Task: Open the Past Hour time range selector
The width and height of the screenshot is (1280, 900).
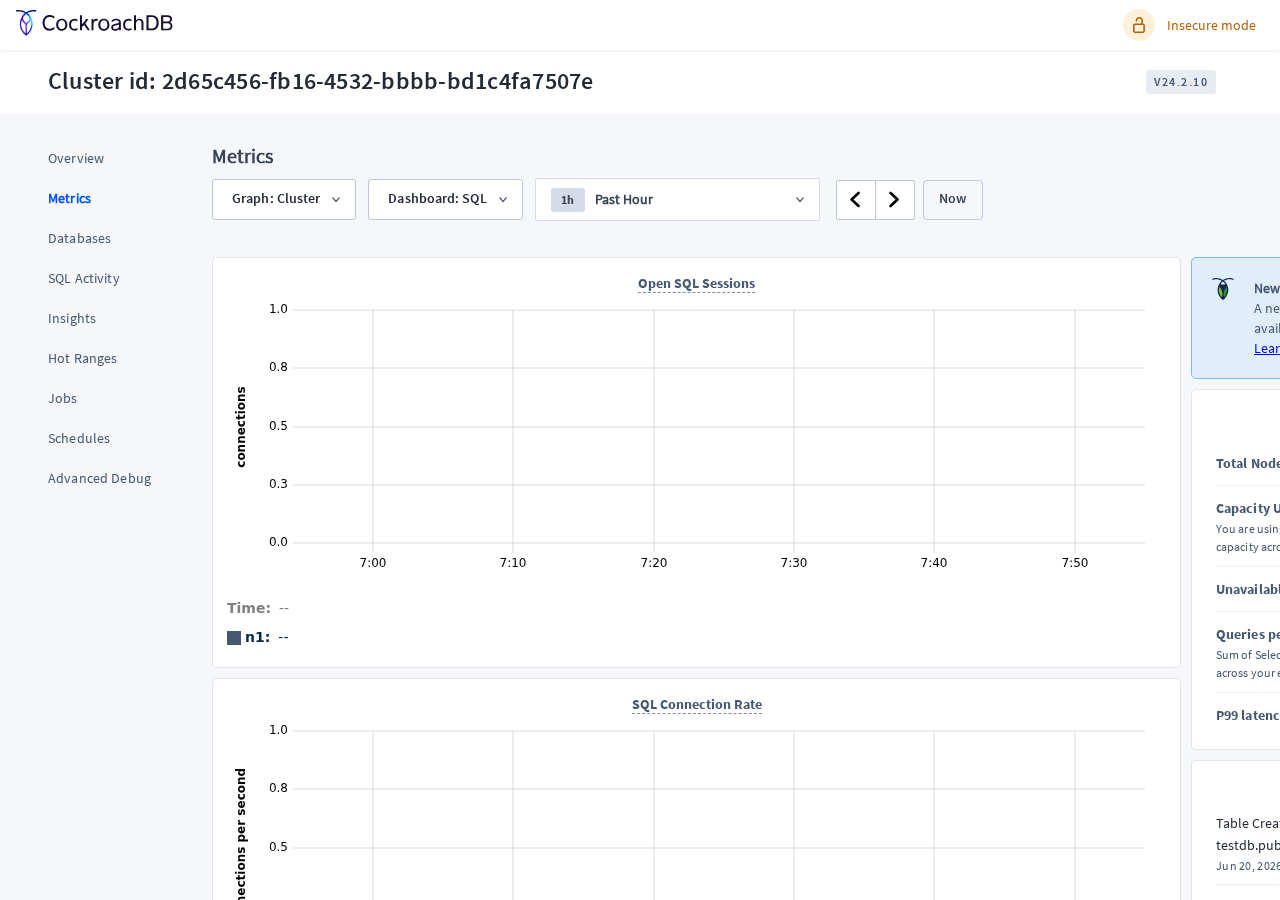Action: click(x=677, y=199)
